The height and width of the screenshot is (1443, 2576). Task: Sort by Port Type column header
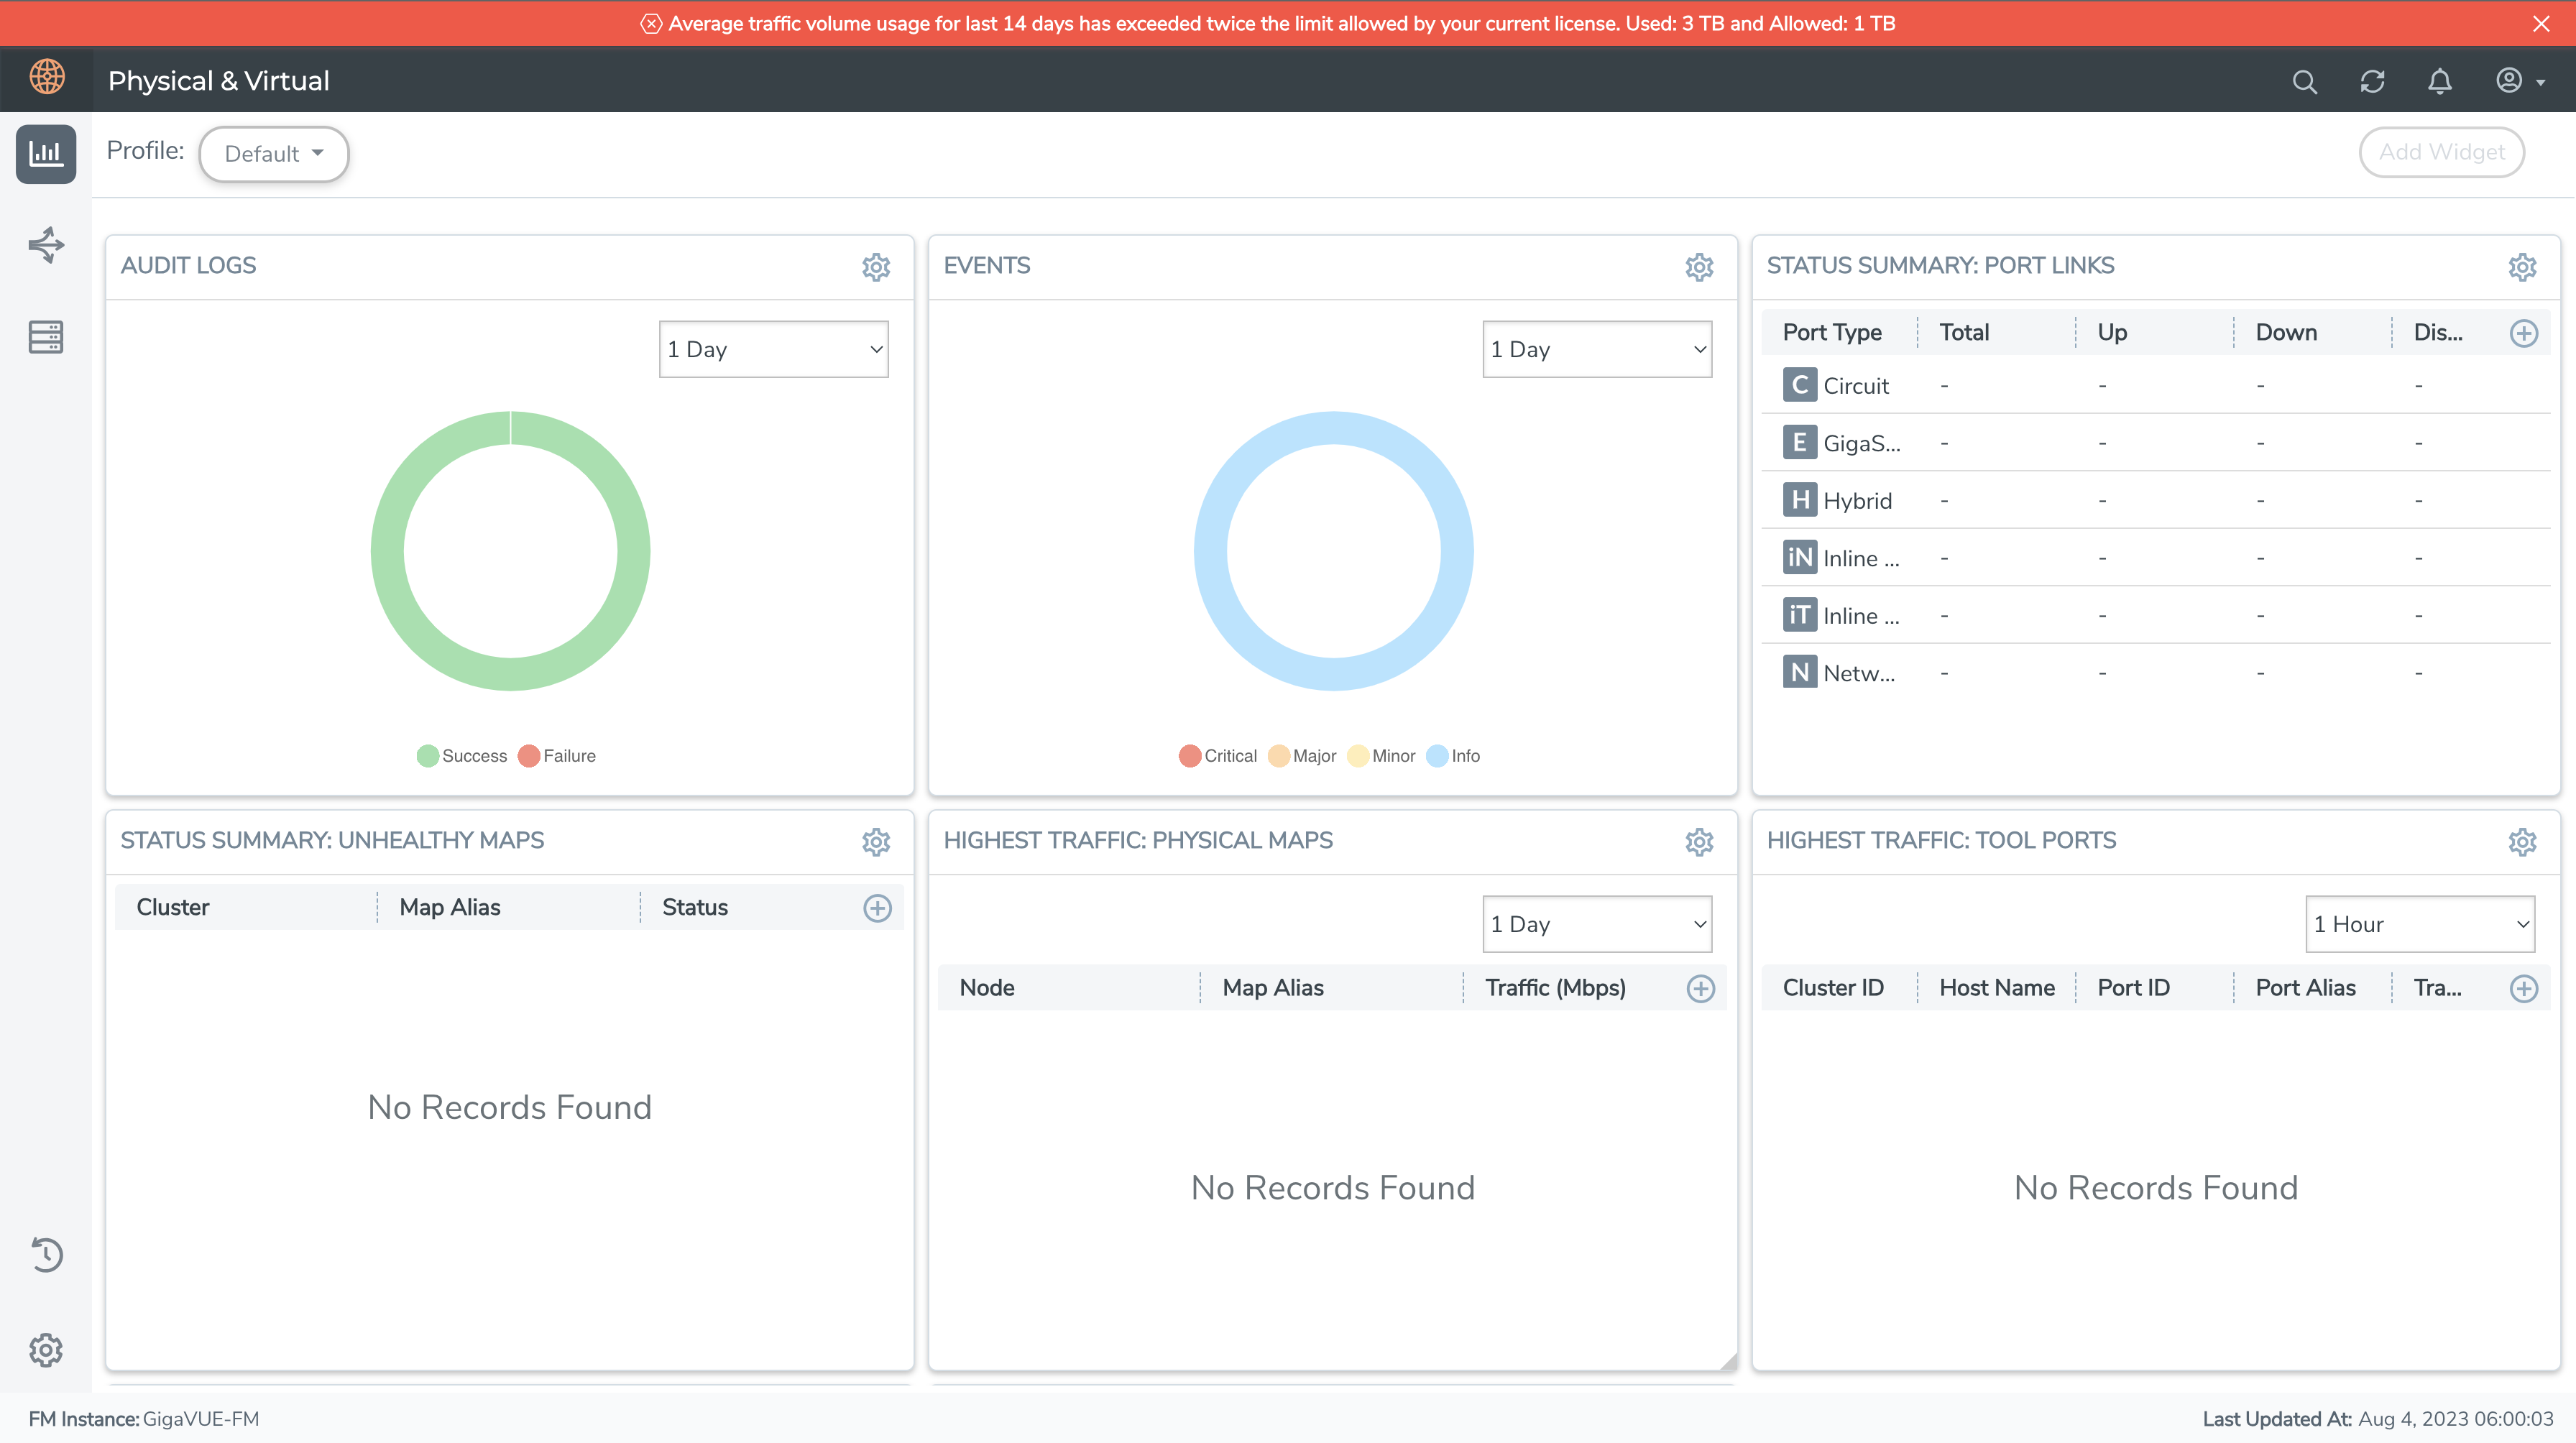point(1832,333)
